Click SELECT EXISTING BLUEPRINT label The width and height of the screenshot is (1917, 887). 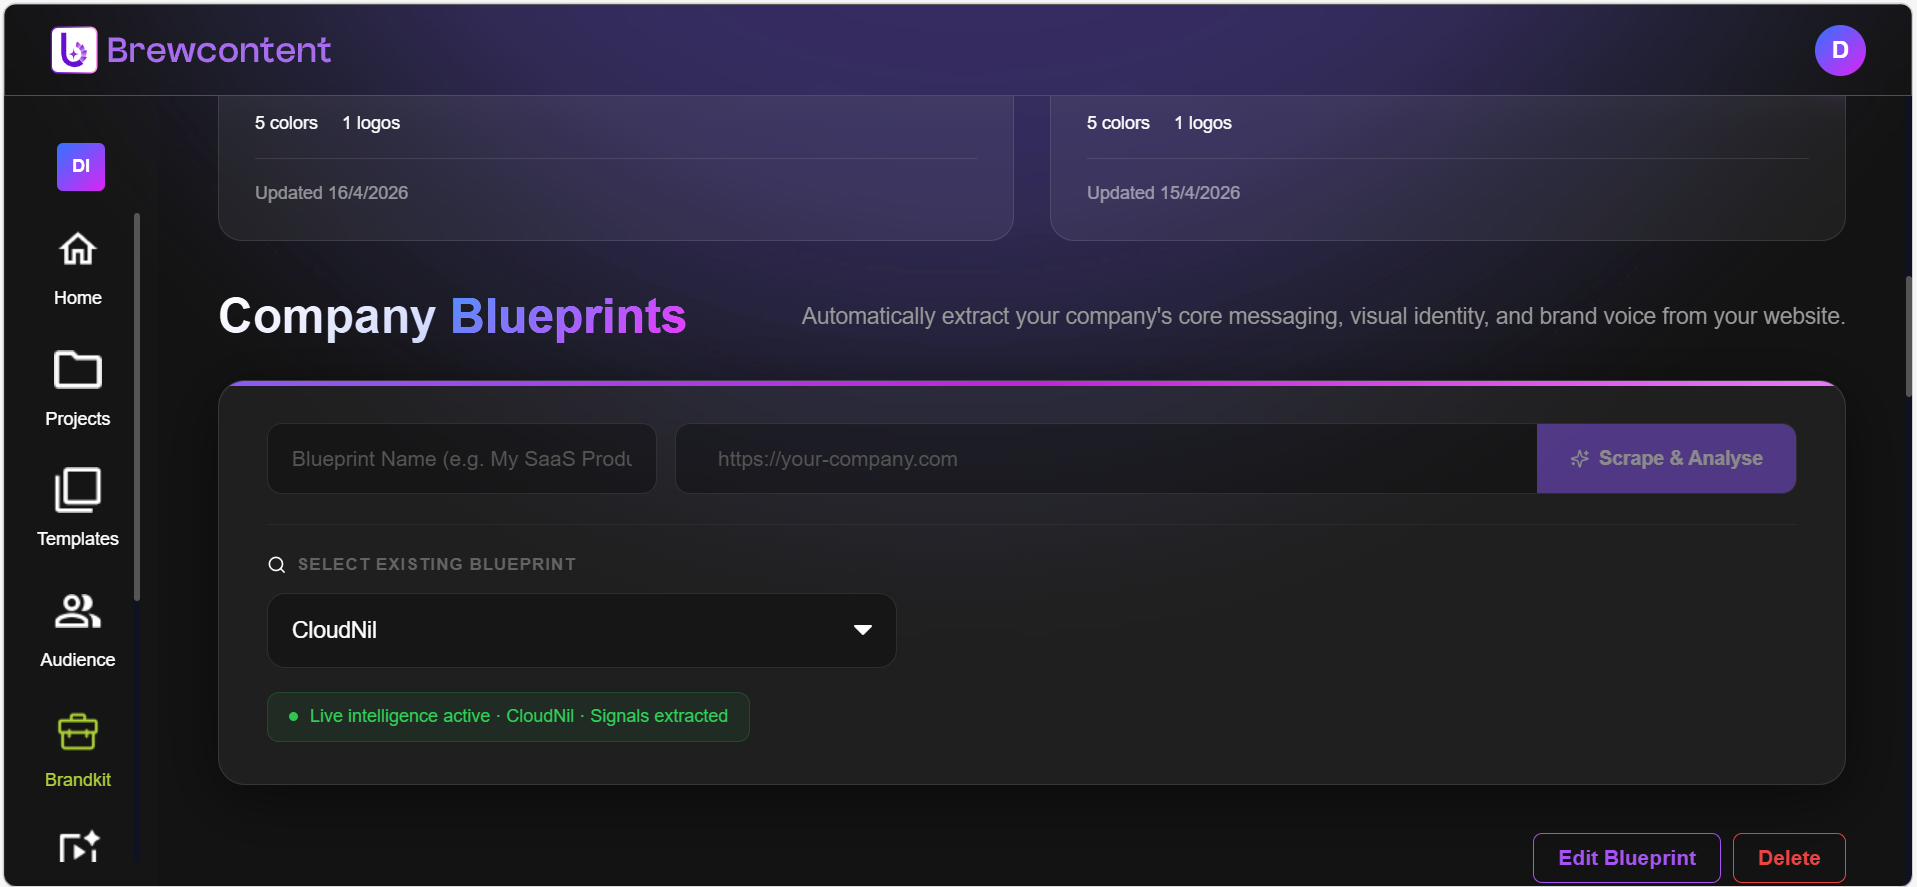[x=437, y=565]
